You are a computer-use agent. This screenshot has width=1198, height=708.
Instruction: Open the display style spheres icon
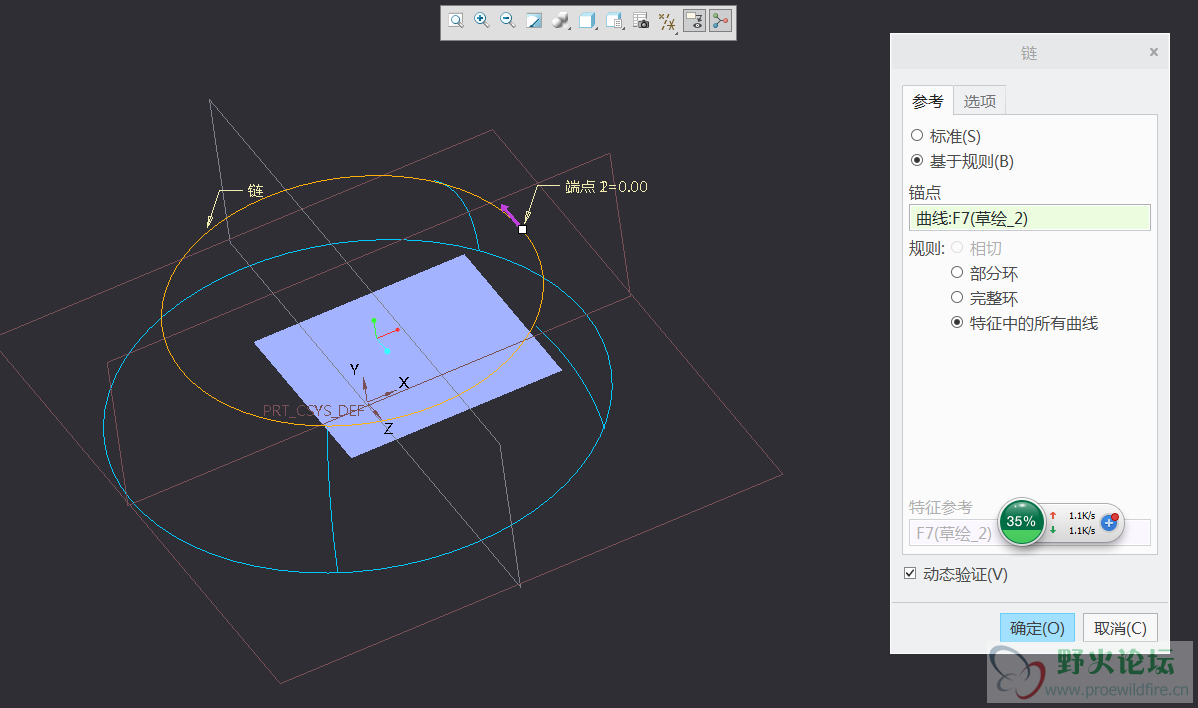pyautogui.click(x=560, y=21)
